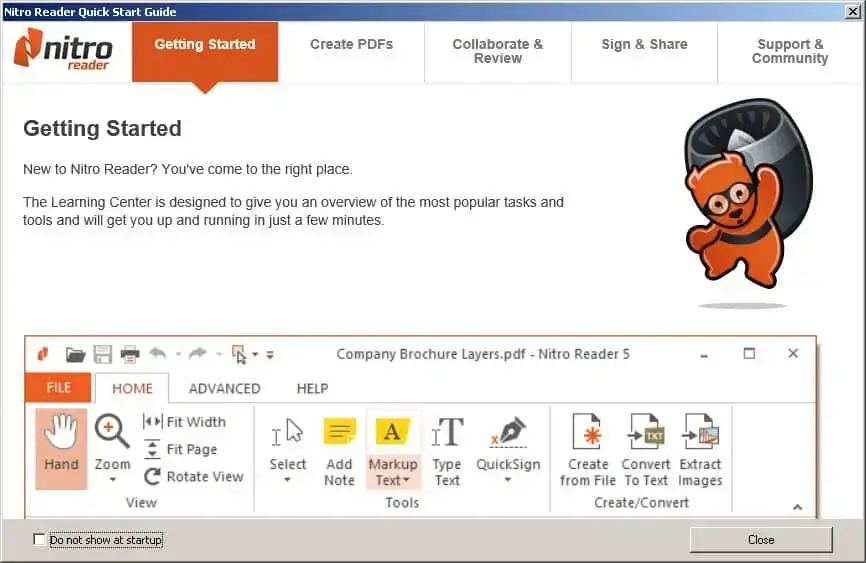The width and height of the screenshot is (866, 563).
Task: Open the Collaborate & Review tab
Action: 498,51
